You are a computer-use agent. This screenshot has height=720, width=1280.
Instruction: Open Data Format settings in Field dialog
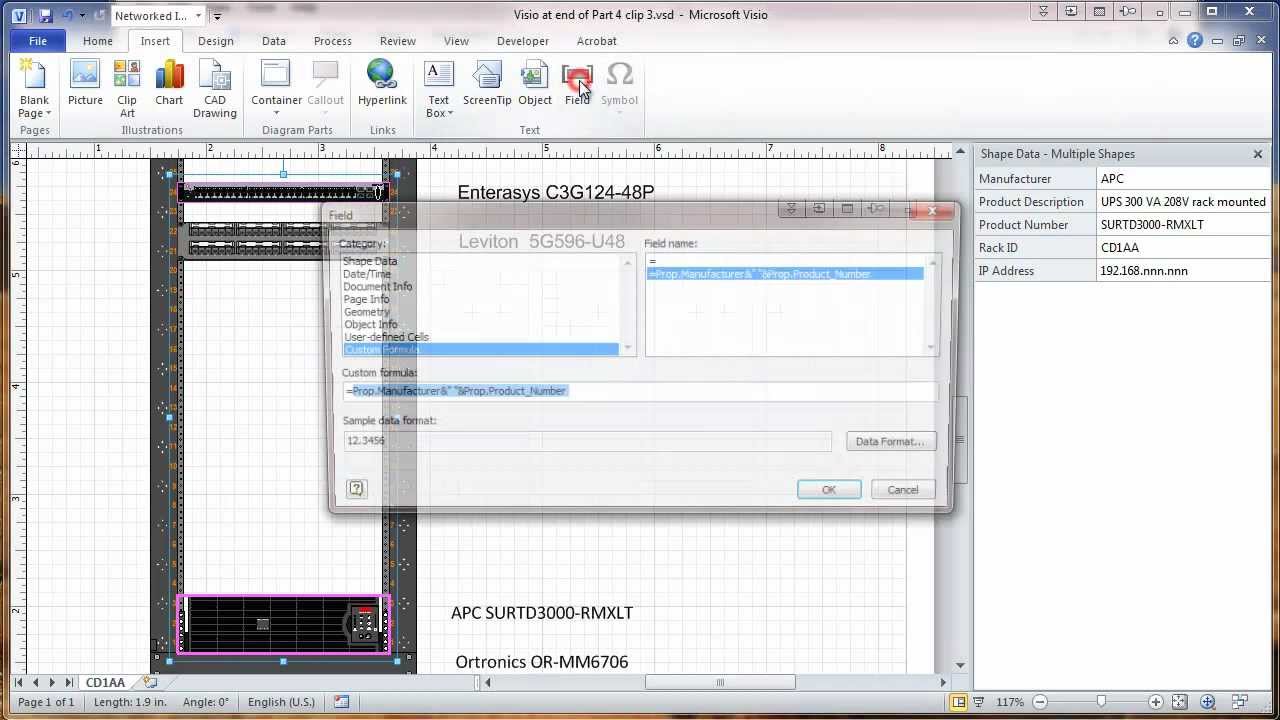[x=890, y=441]
